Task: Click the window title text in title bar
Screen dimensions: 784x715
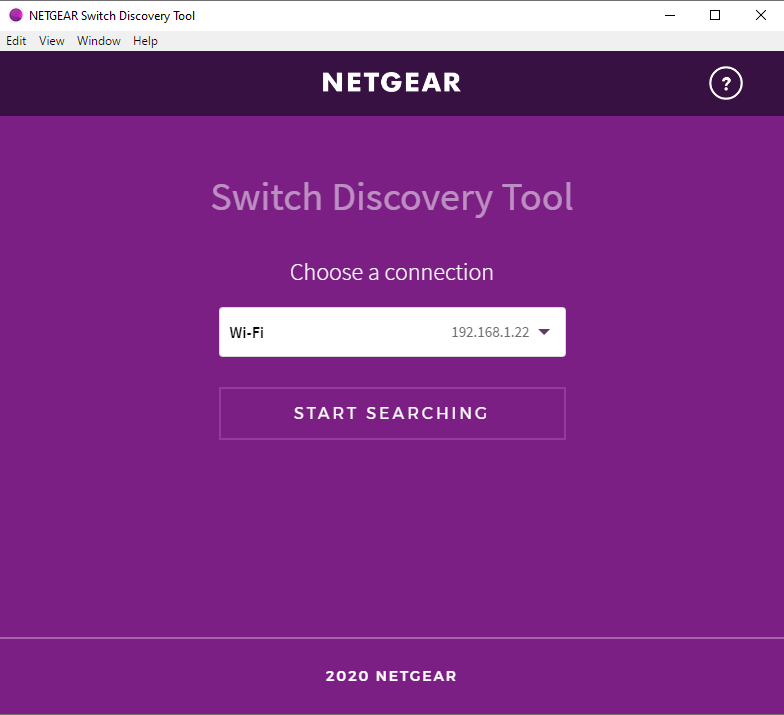Action: click(112, 16)
